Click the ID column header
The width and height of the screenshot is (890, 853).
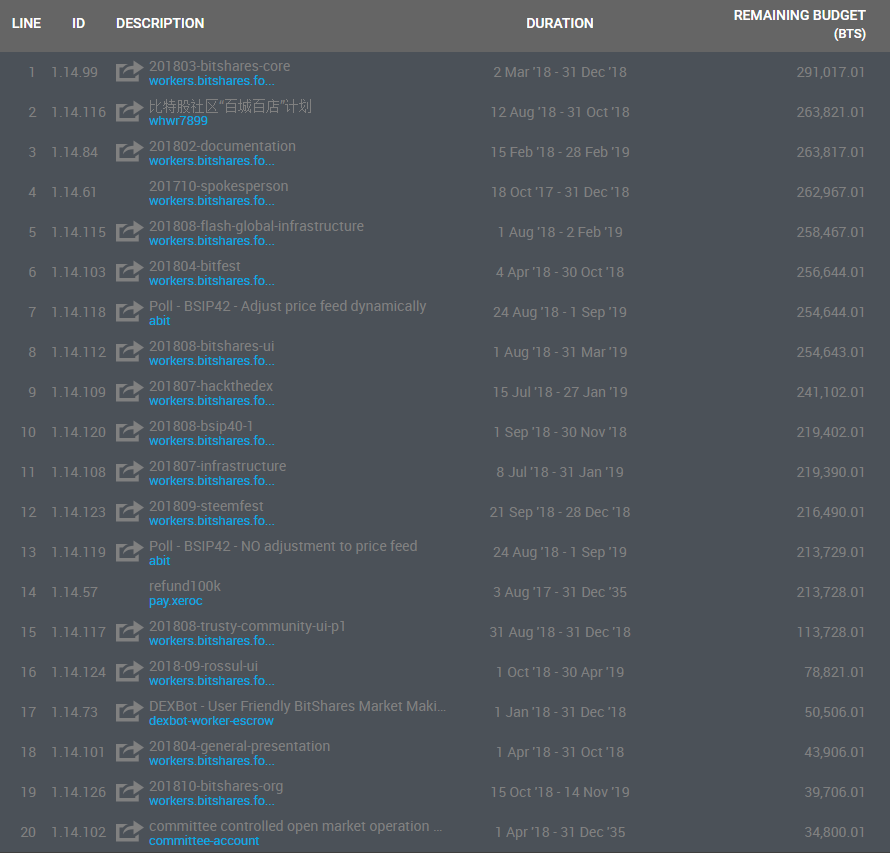(x=78, y=23)
